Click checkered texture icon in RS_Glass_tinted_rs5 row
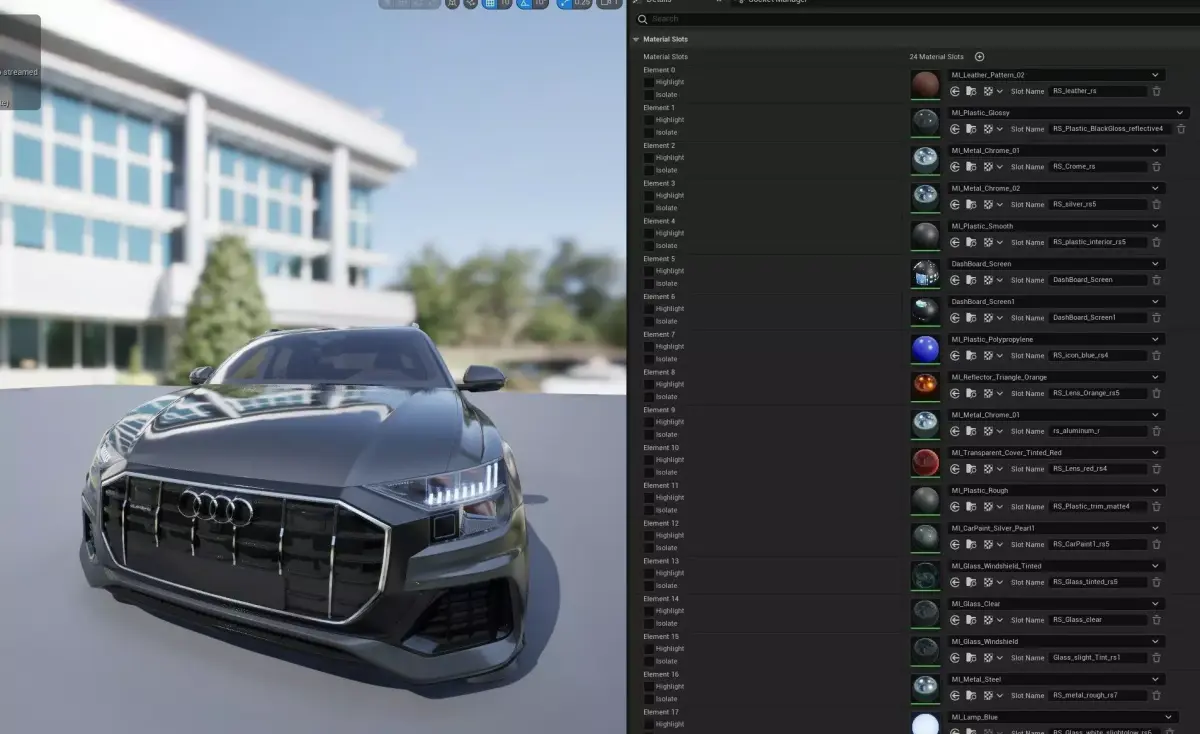This screenshot has height=734, width=1200. 988,582
